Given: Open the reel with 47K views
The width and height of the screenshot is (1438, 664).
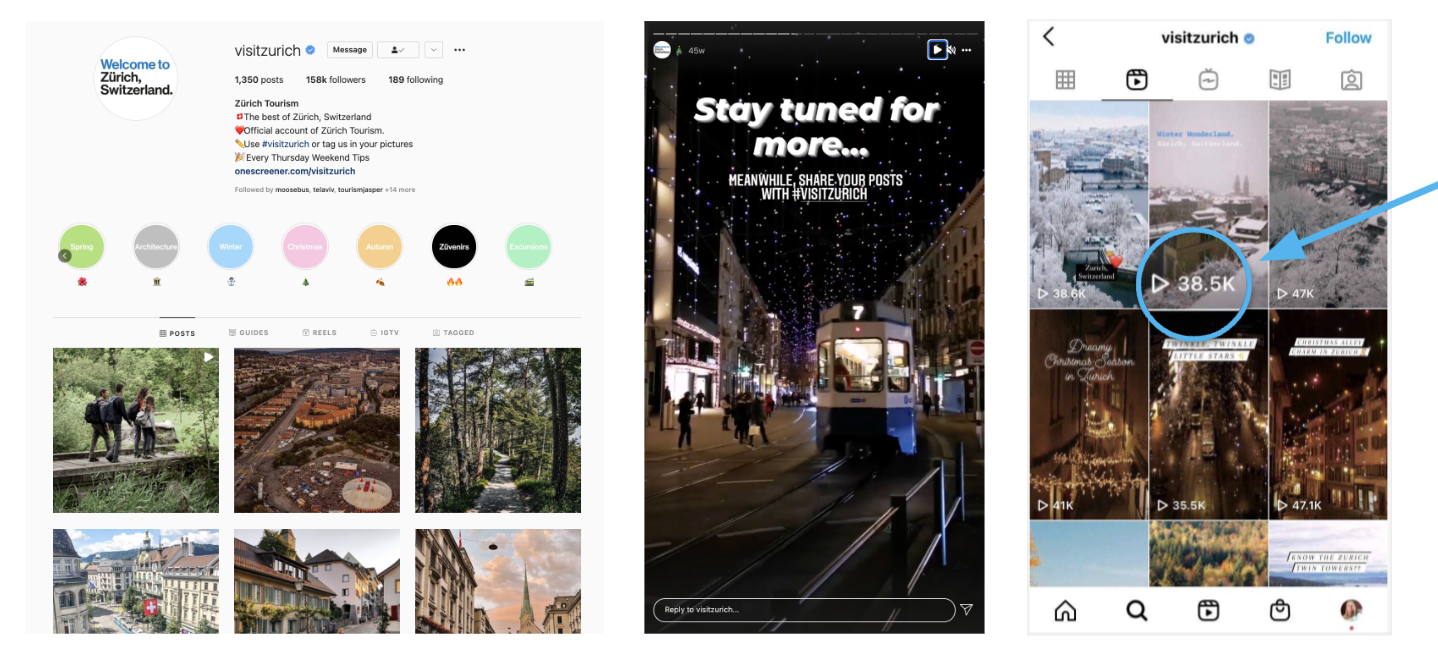Looking at the screenshot, I should [1328, 204].
